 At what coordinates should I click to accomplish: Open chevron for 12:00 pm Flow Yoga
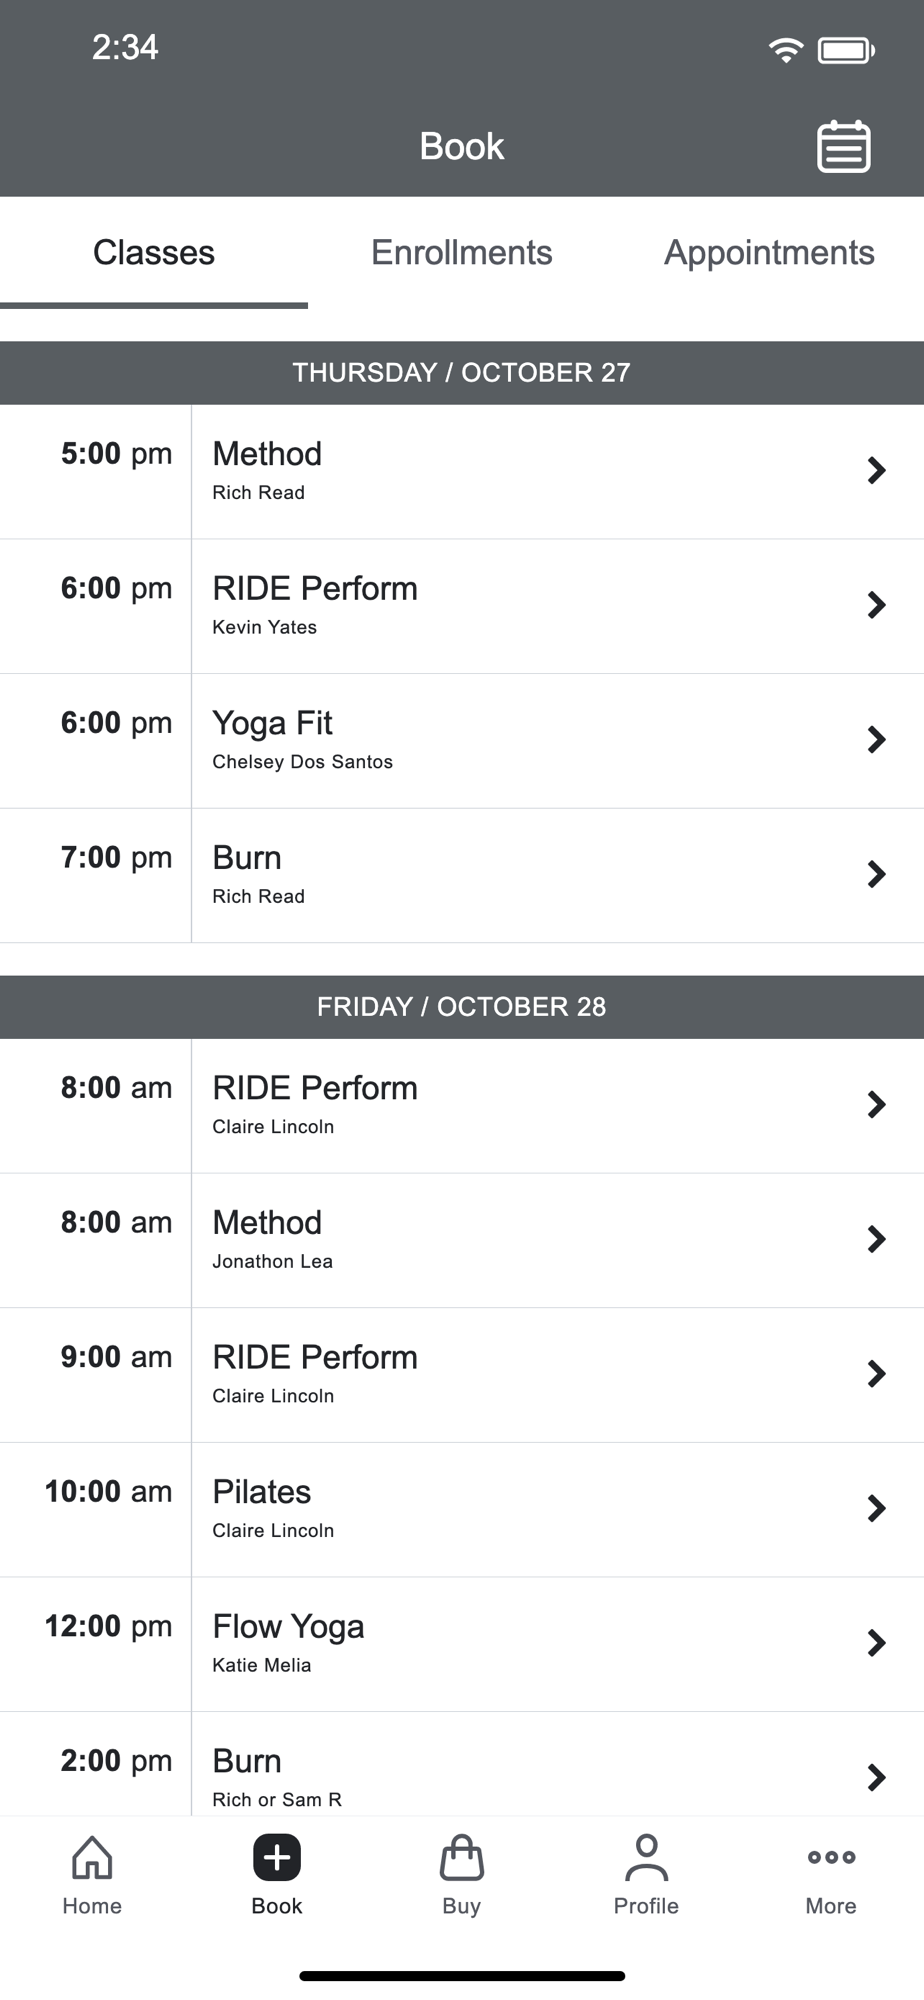pyautogui.click(x=876, y=1643)
